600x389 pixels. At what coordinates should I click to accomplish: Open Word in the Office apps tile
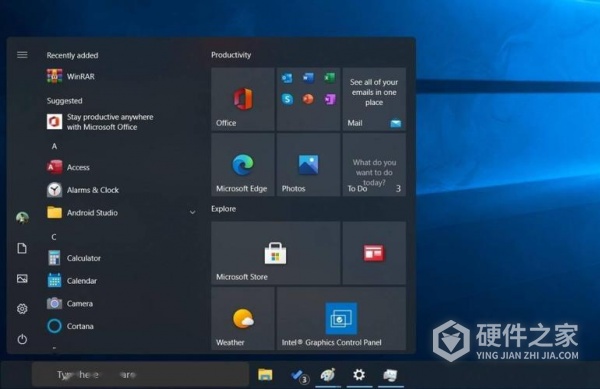pos(308,78)
